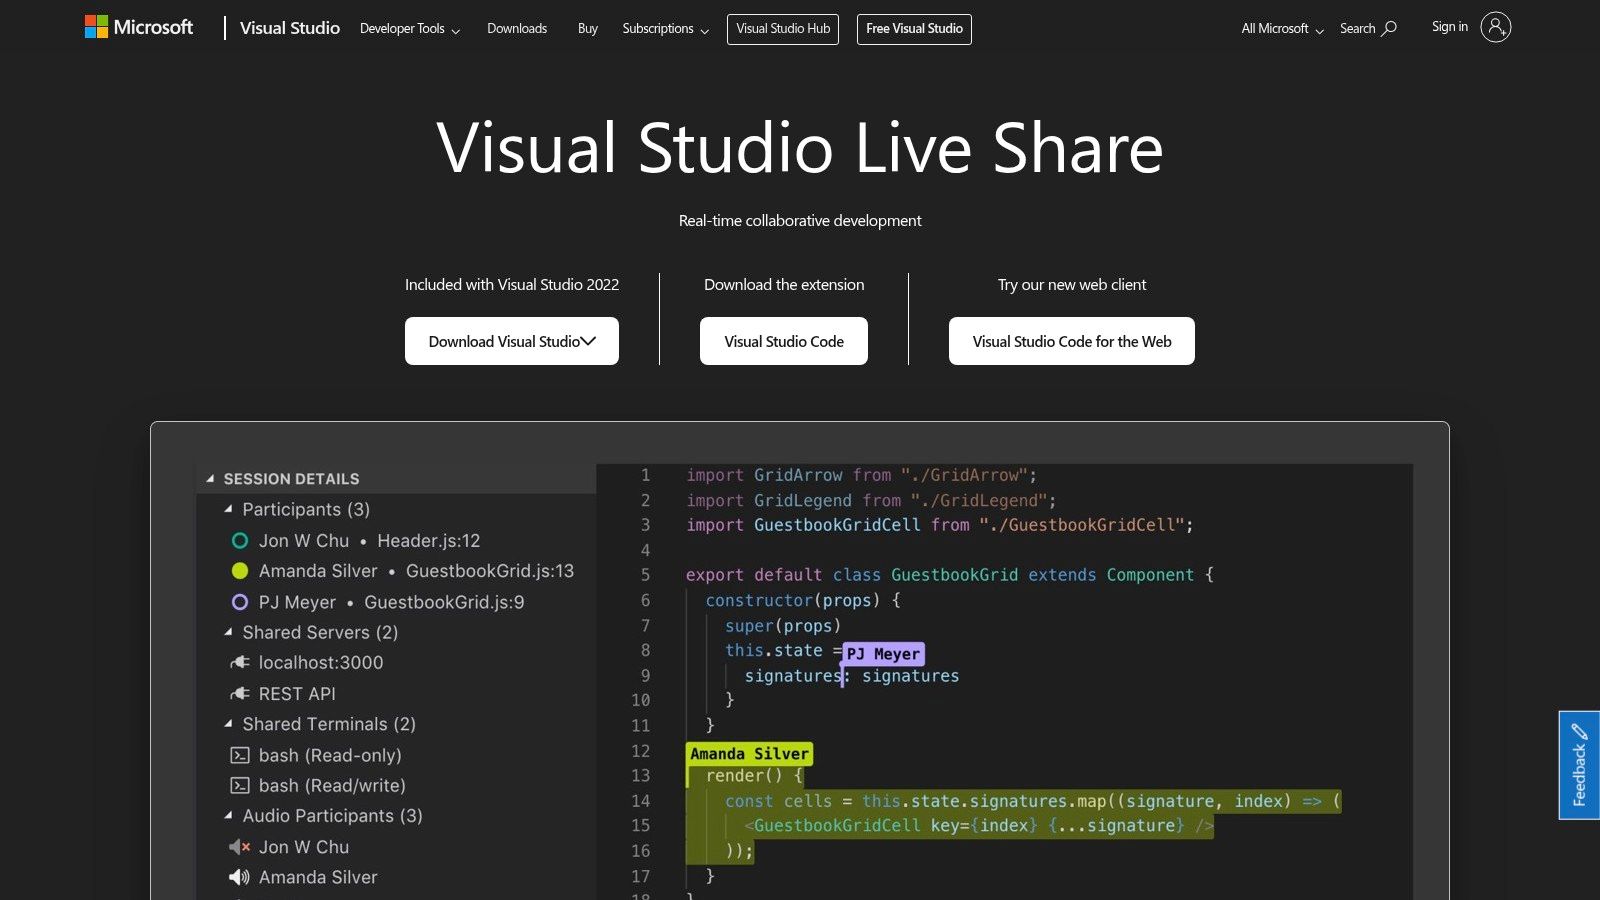1600x900 pixels.
Task: Open Visual Studio Code for the Web
Action: (1072, 341)
